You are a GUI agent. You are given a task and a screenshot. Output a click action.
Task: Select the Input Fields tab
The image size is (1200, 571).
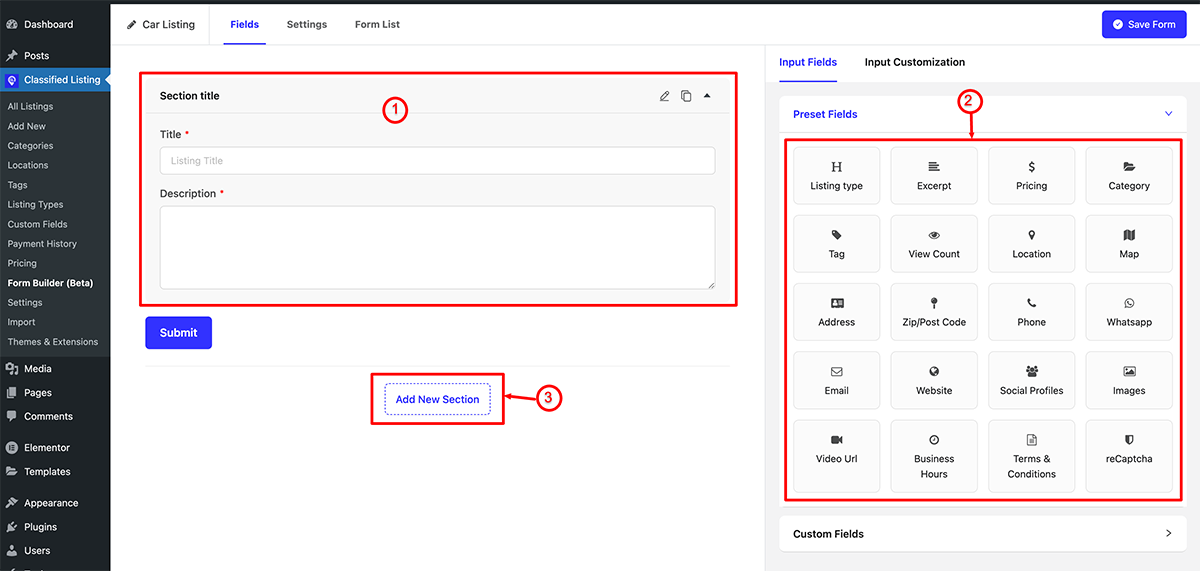808,62
